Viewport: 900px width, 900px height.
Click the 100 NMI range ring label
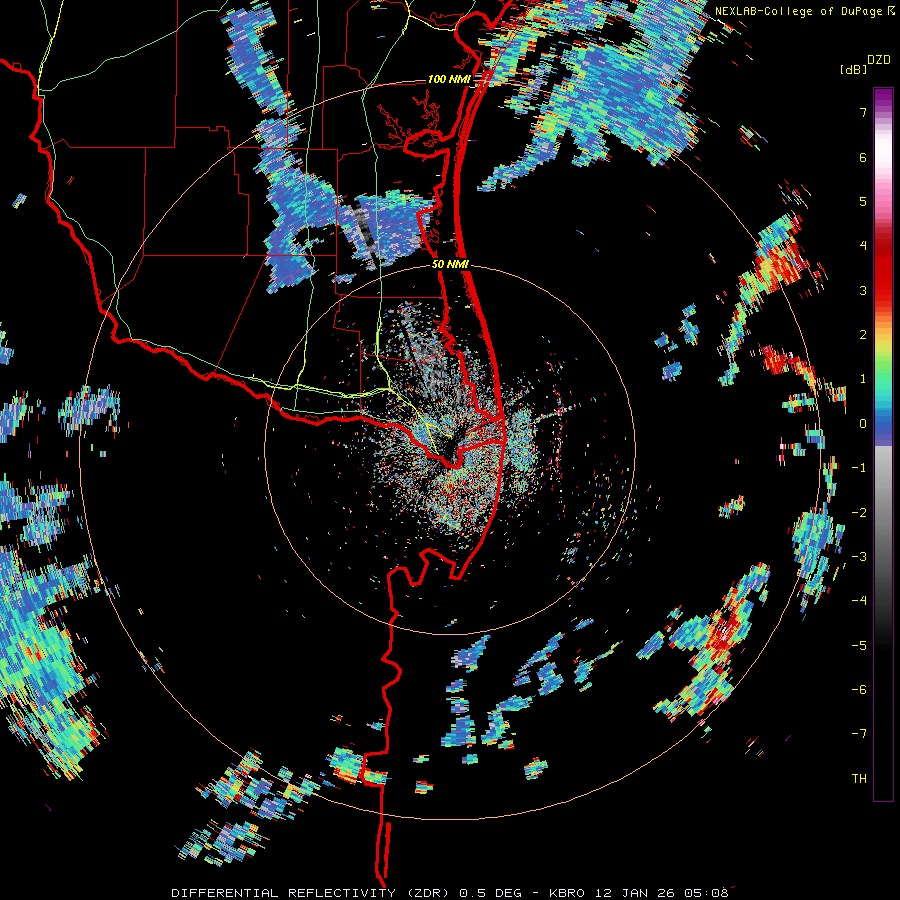448,79
